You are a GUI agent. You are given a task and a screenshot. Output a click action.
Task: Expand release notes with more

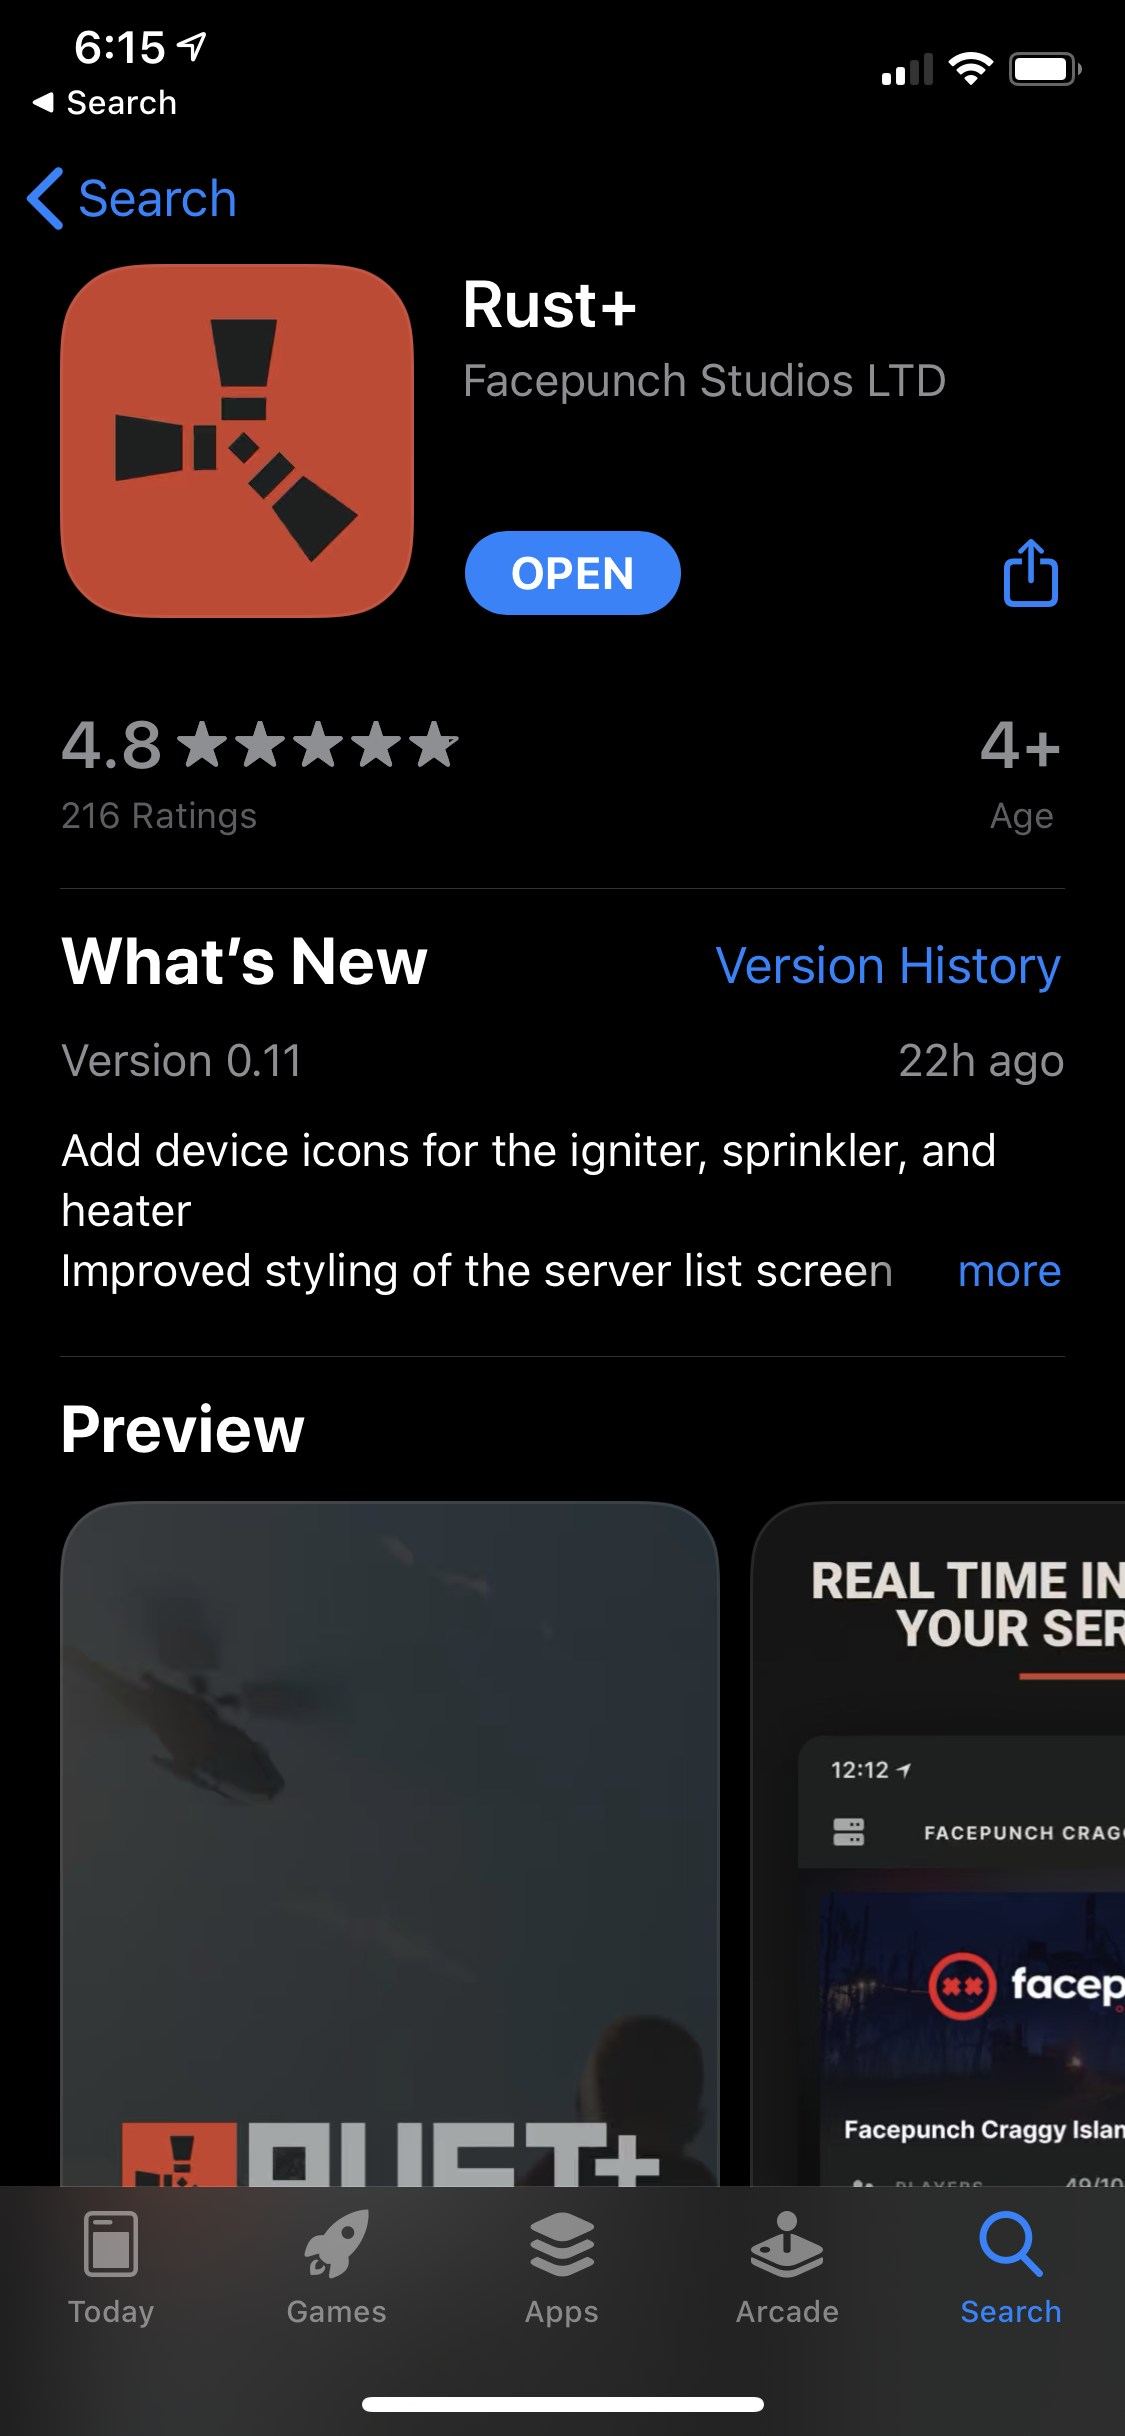pos(1009,1271)
